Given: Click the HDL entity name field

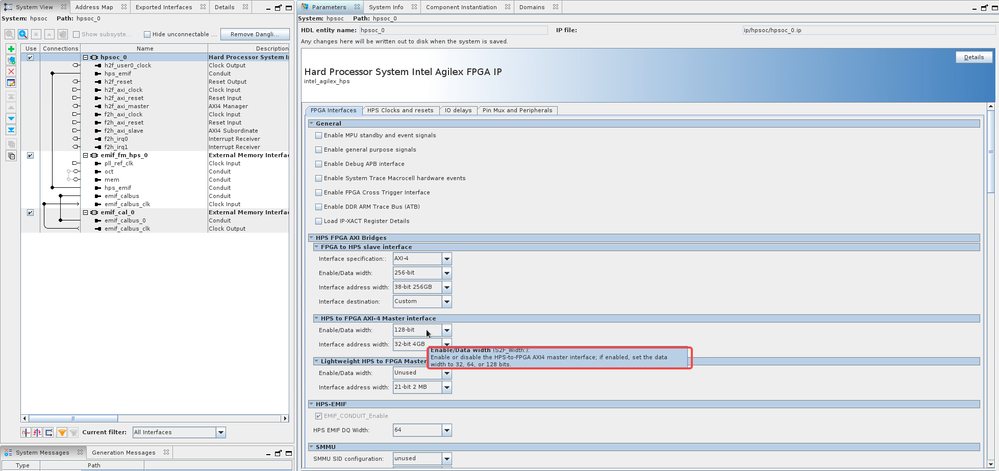Looking at the screenshot, I should pos(452,30).
